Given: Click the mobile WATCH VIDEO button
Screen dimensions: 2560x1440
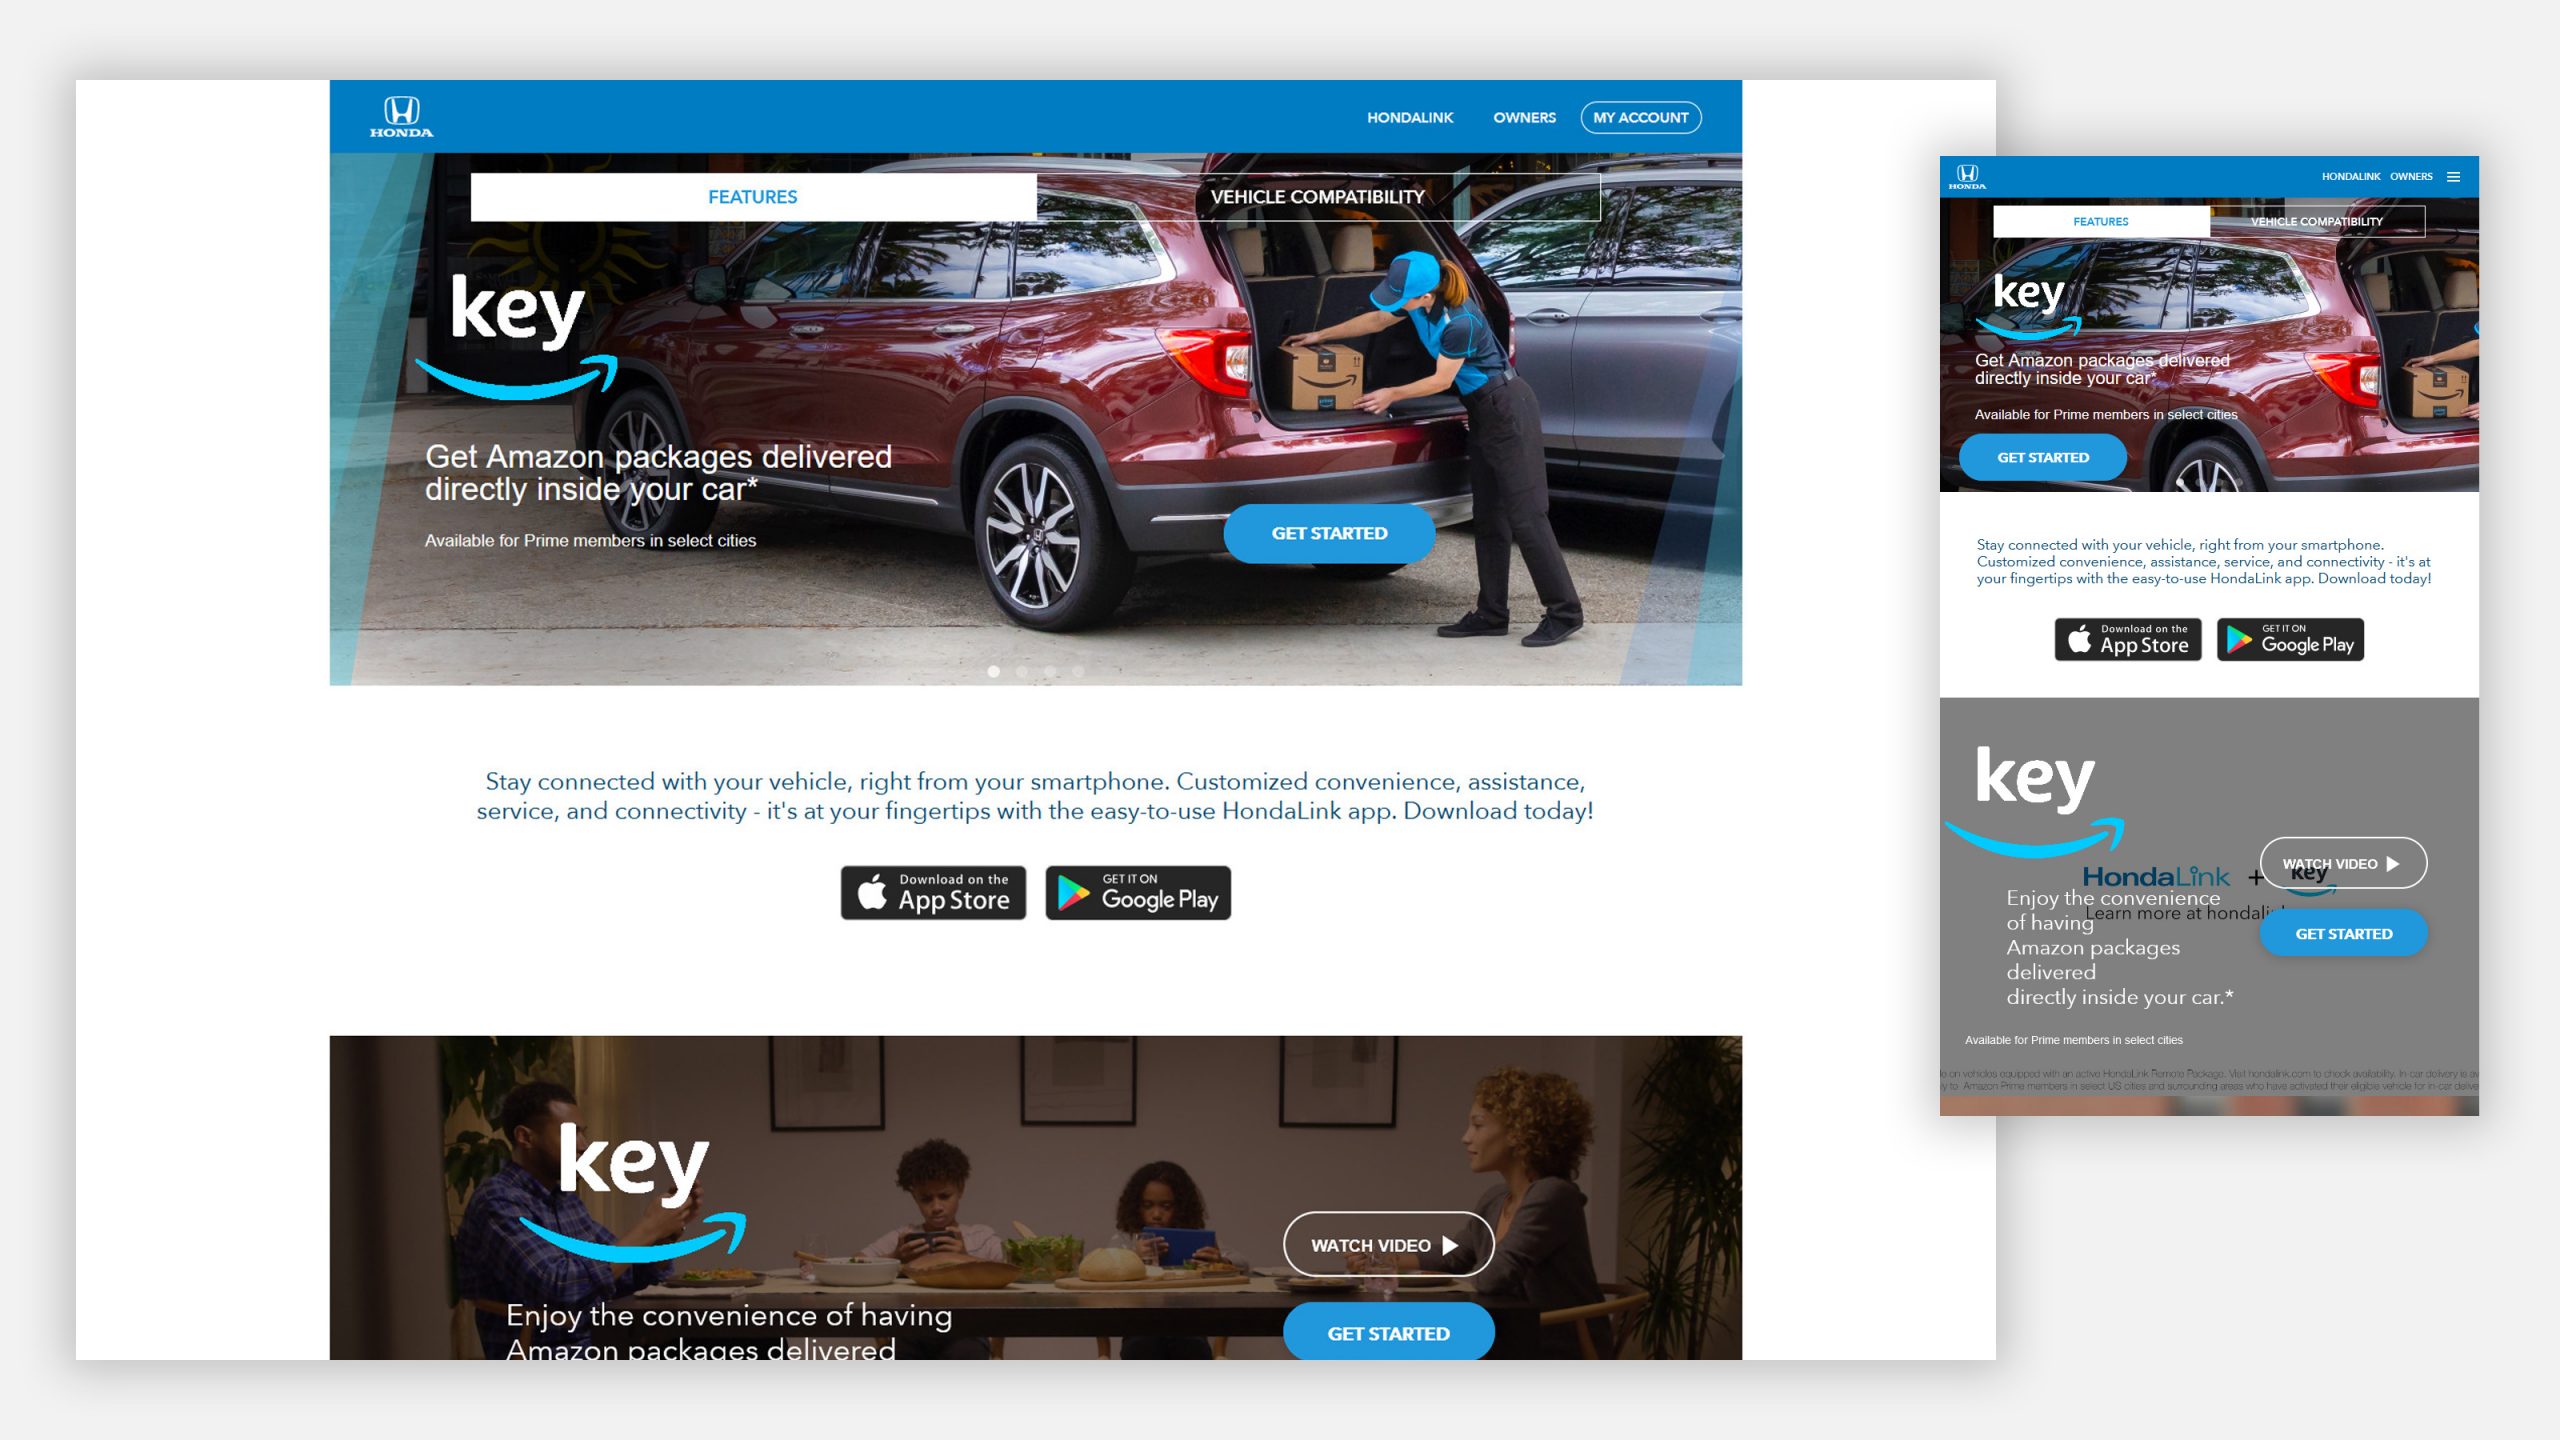Looking at the screenshot, I should pos(2342,863).
